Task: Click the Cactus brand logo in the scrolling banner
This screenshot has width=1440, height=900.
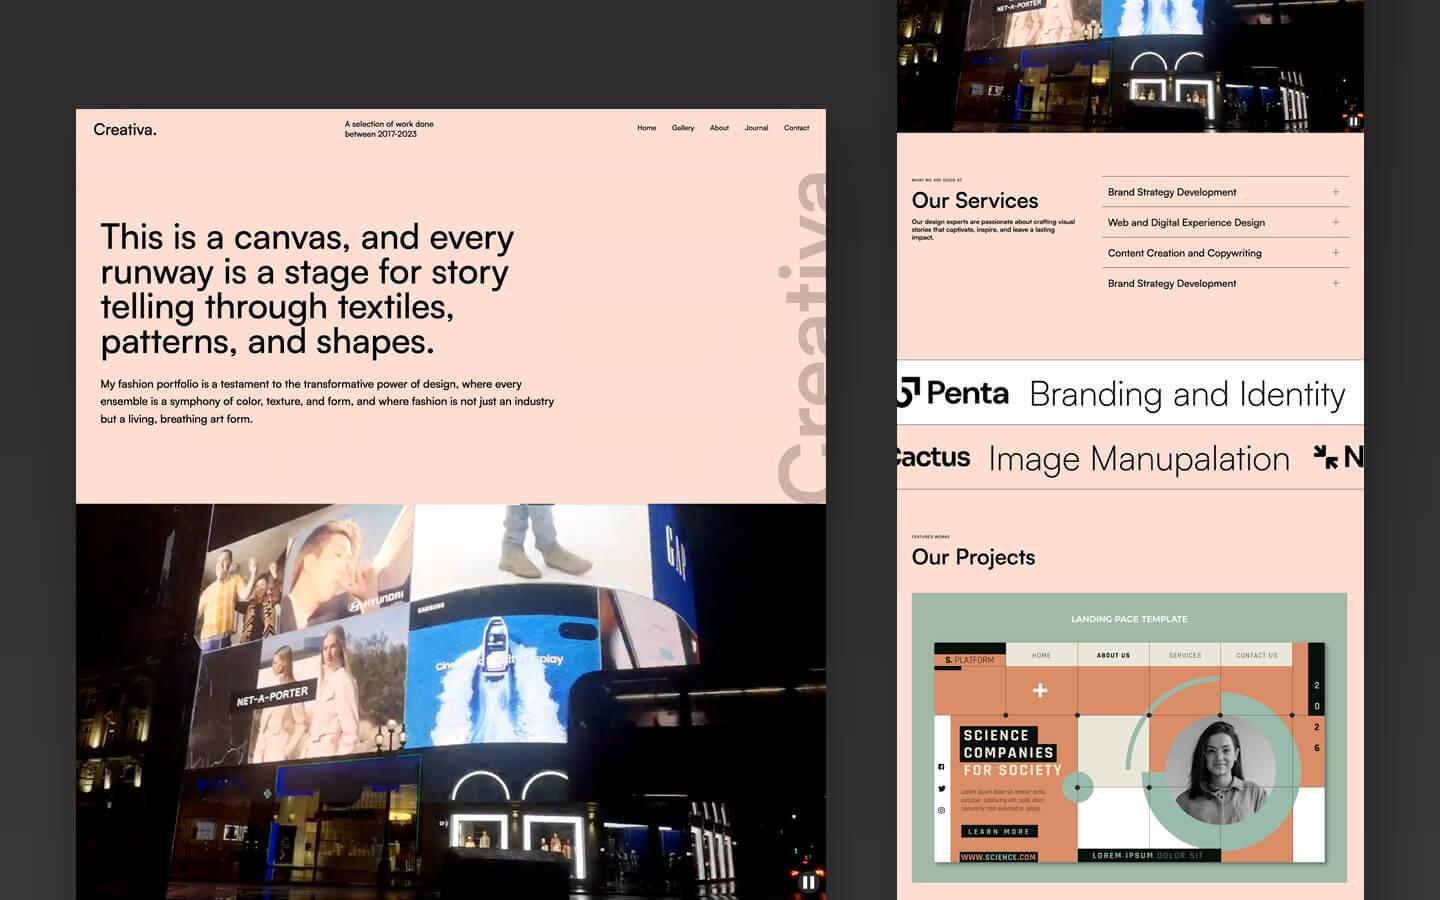Action: 932,459
